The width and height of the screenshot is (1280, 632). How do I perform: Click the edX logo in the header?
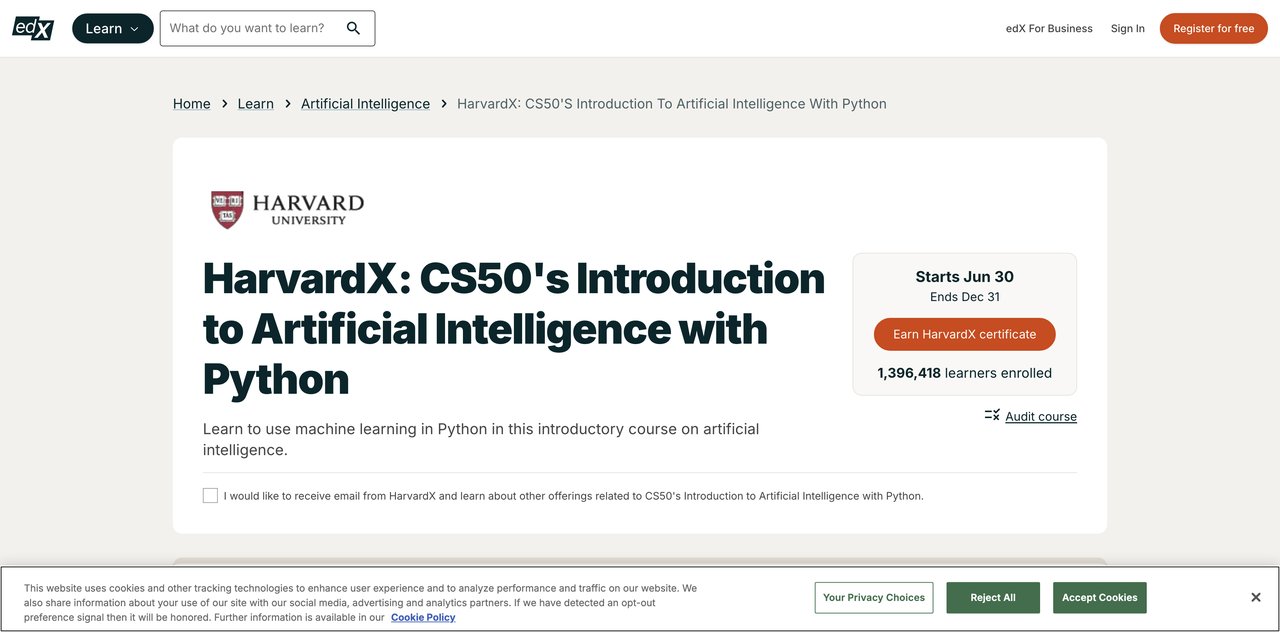point(32,28)
